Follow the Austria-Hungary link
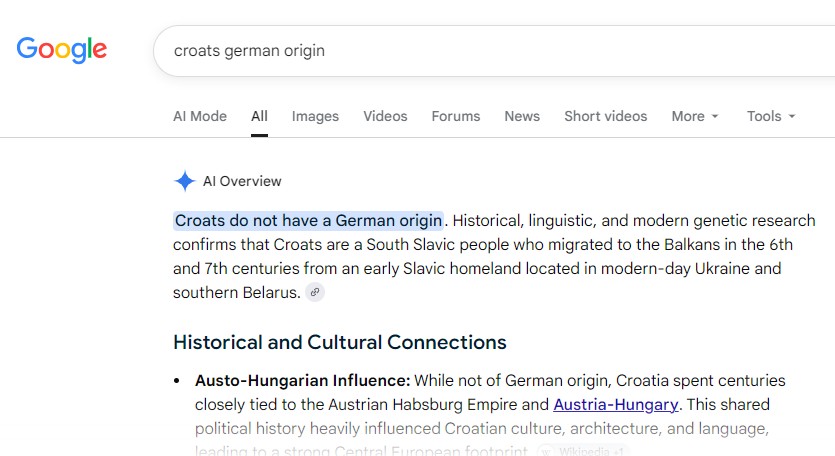The image size is (835, 456). click(616, 404)
